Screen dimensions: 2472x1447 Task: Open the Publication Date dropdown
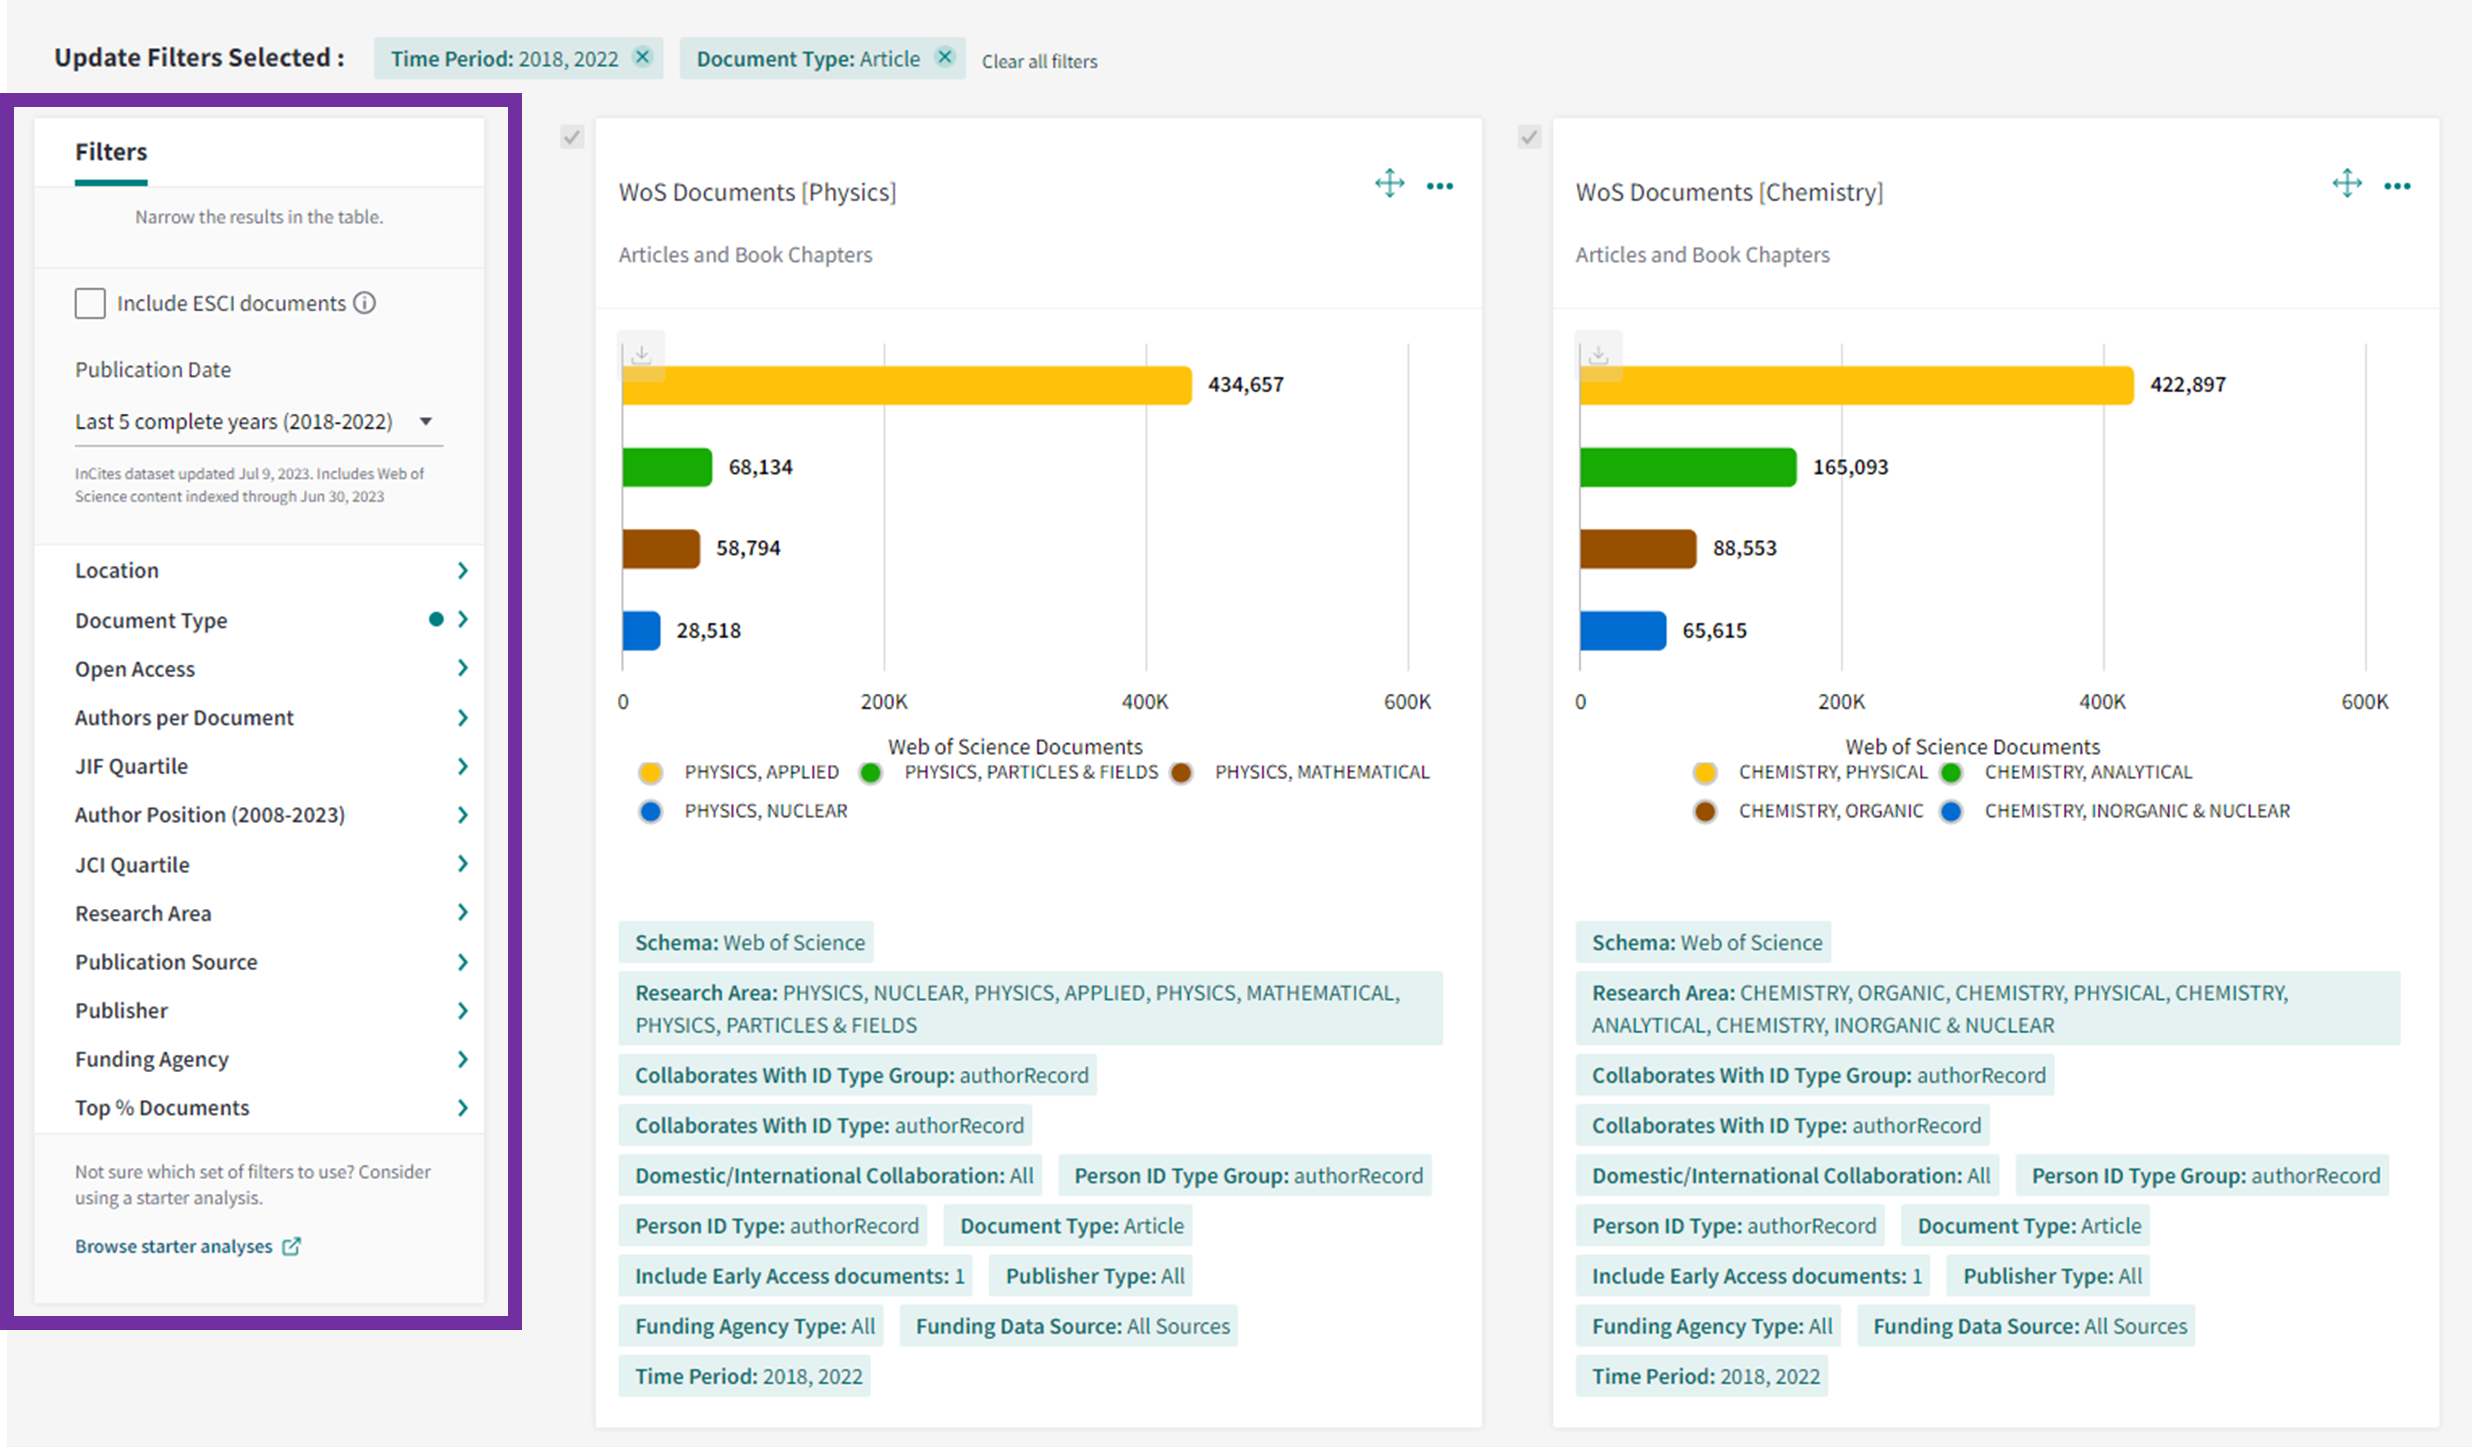[x=426, y=421]
